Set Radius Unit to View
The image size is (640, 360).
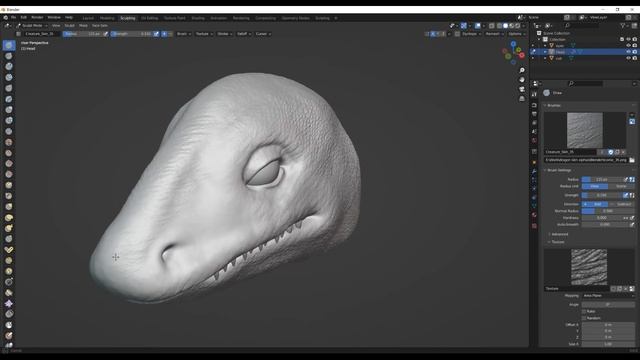click(x=595, y=186)
